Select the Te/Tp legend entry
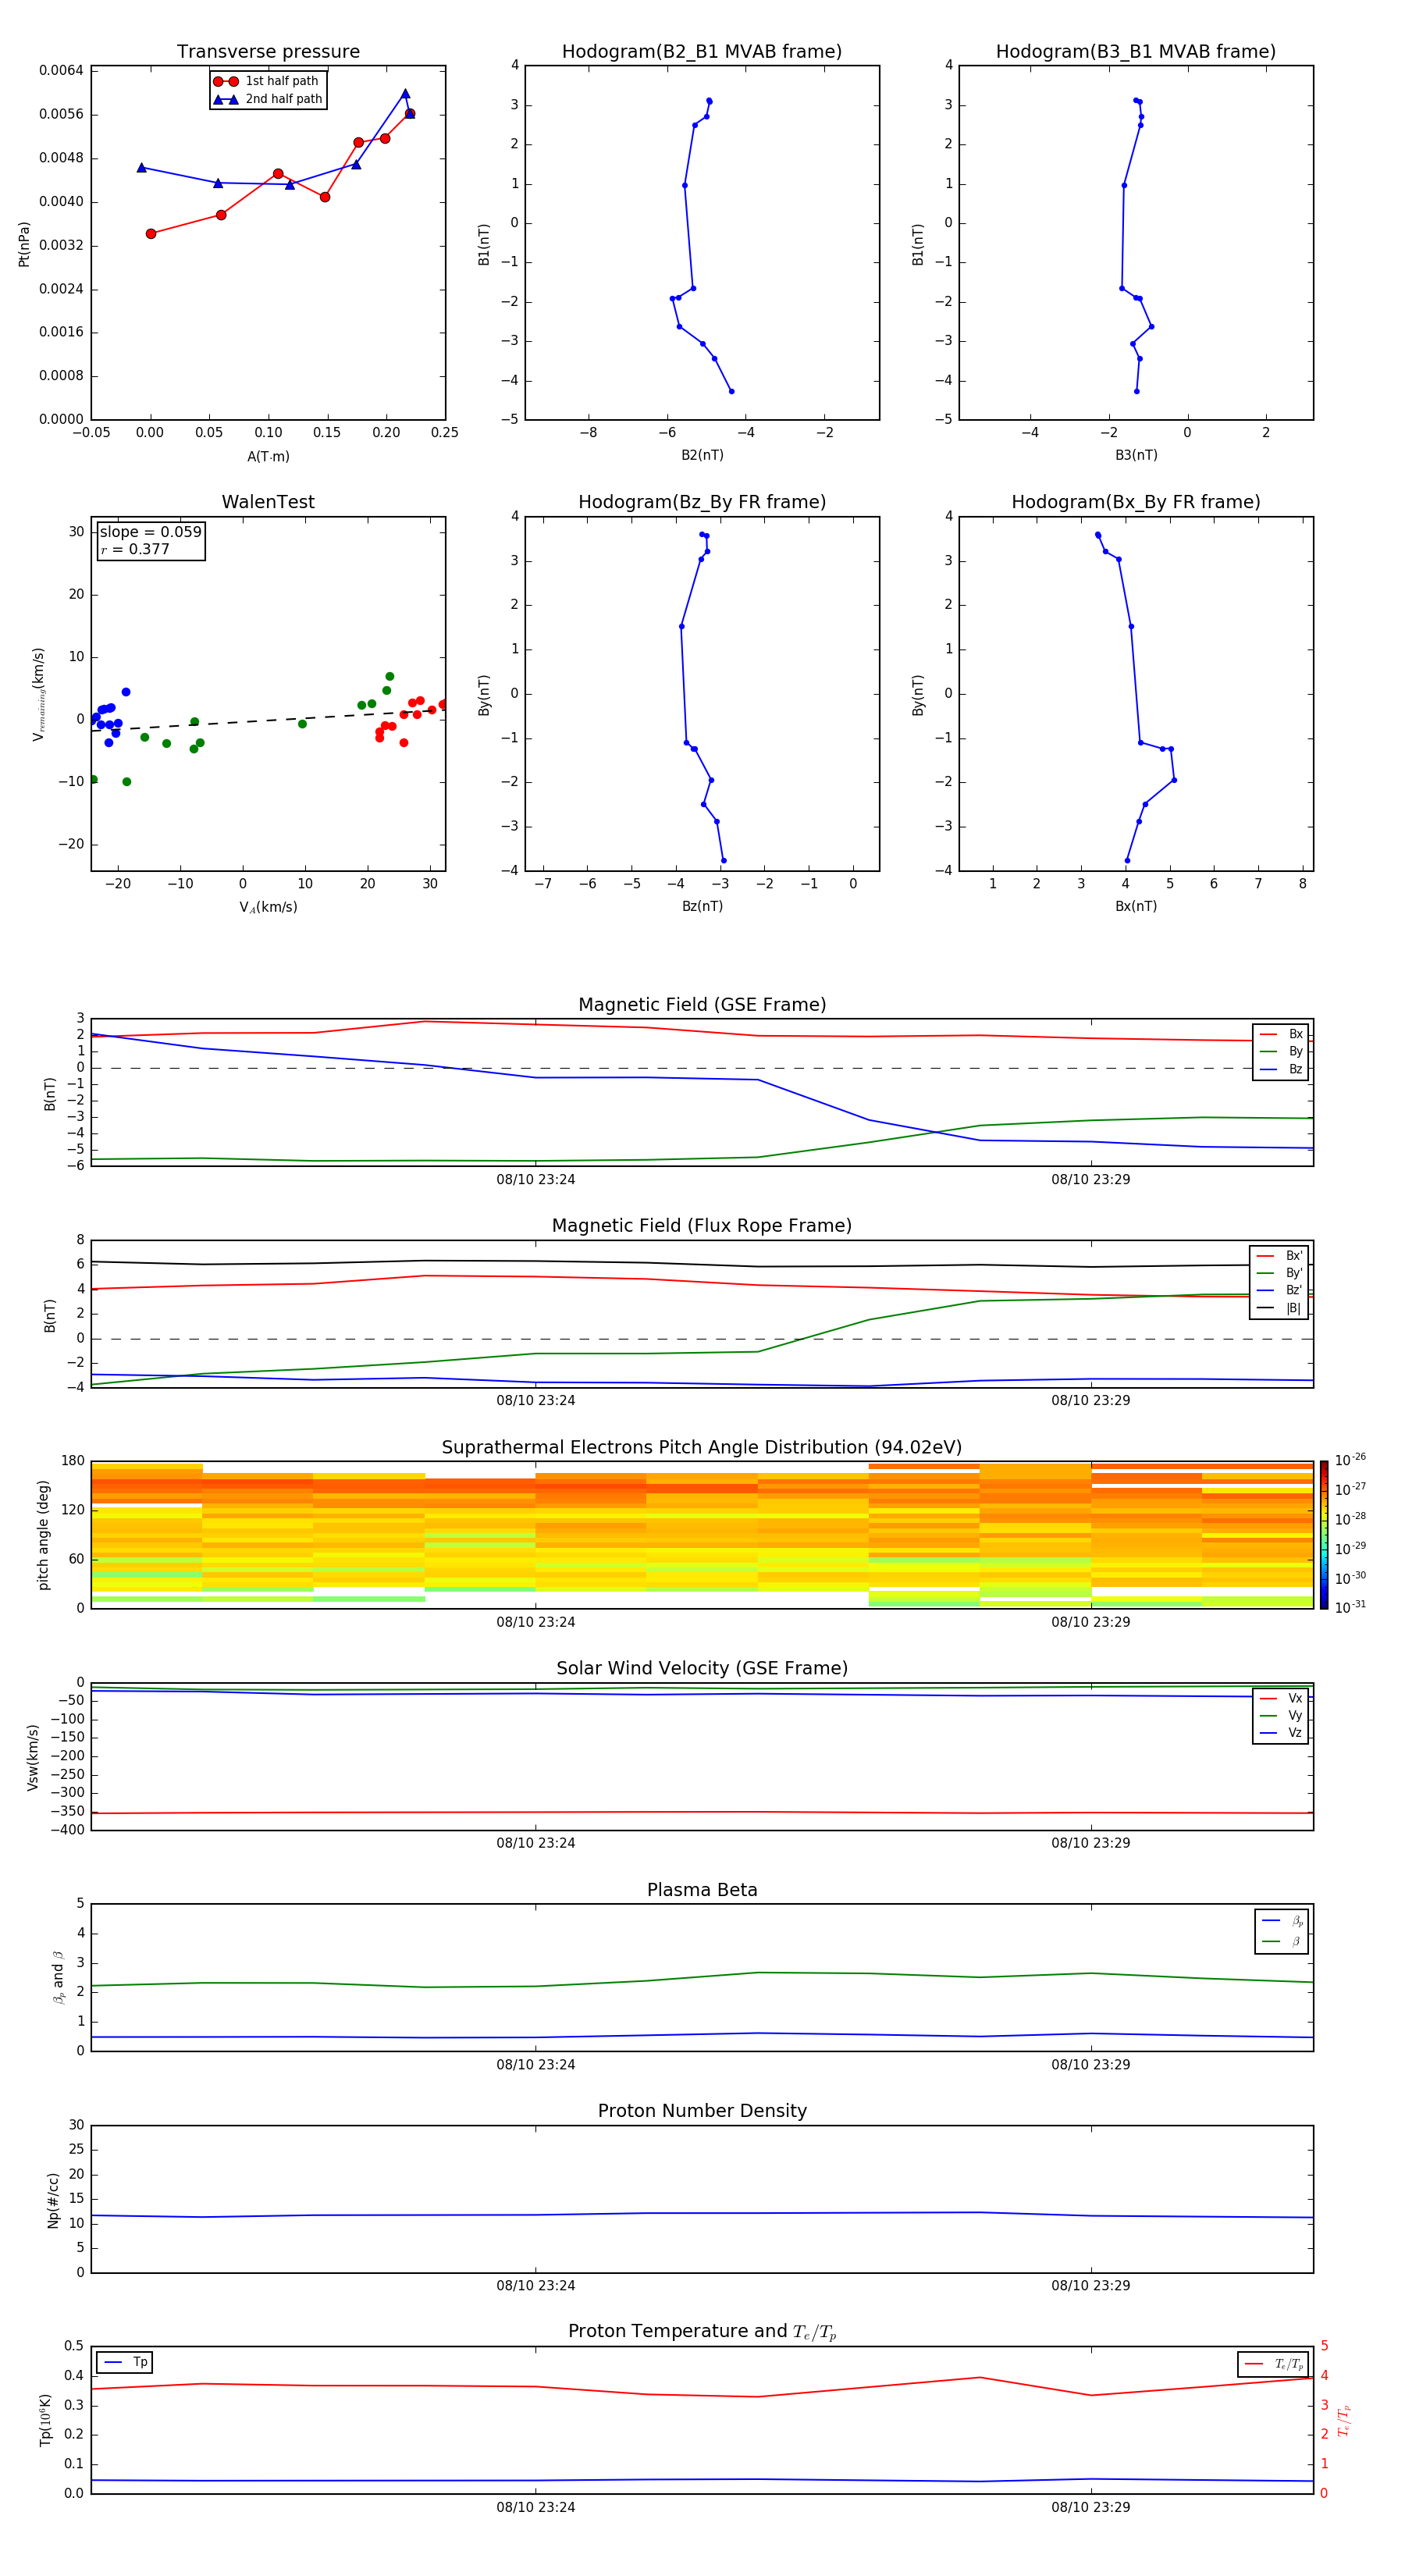The image size is (1405, 2576). [1272, 2364]
